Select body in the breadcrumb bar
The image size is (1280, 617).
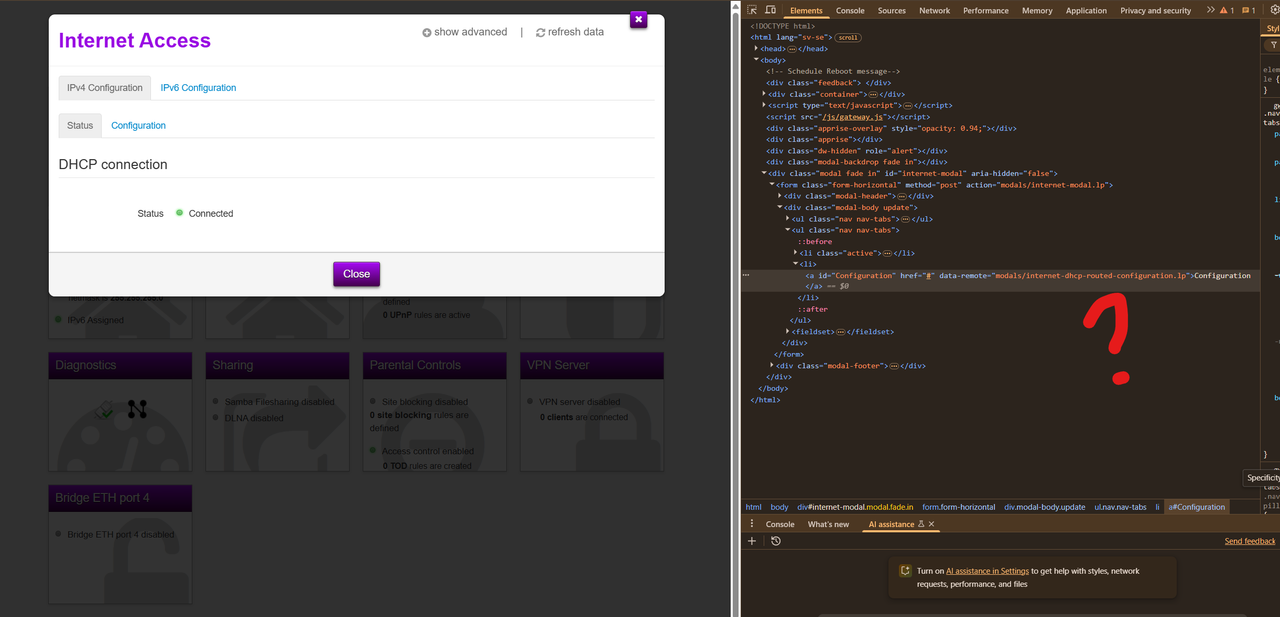click(779, 507)
